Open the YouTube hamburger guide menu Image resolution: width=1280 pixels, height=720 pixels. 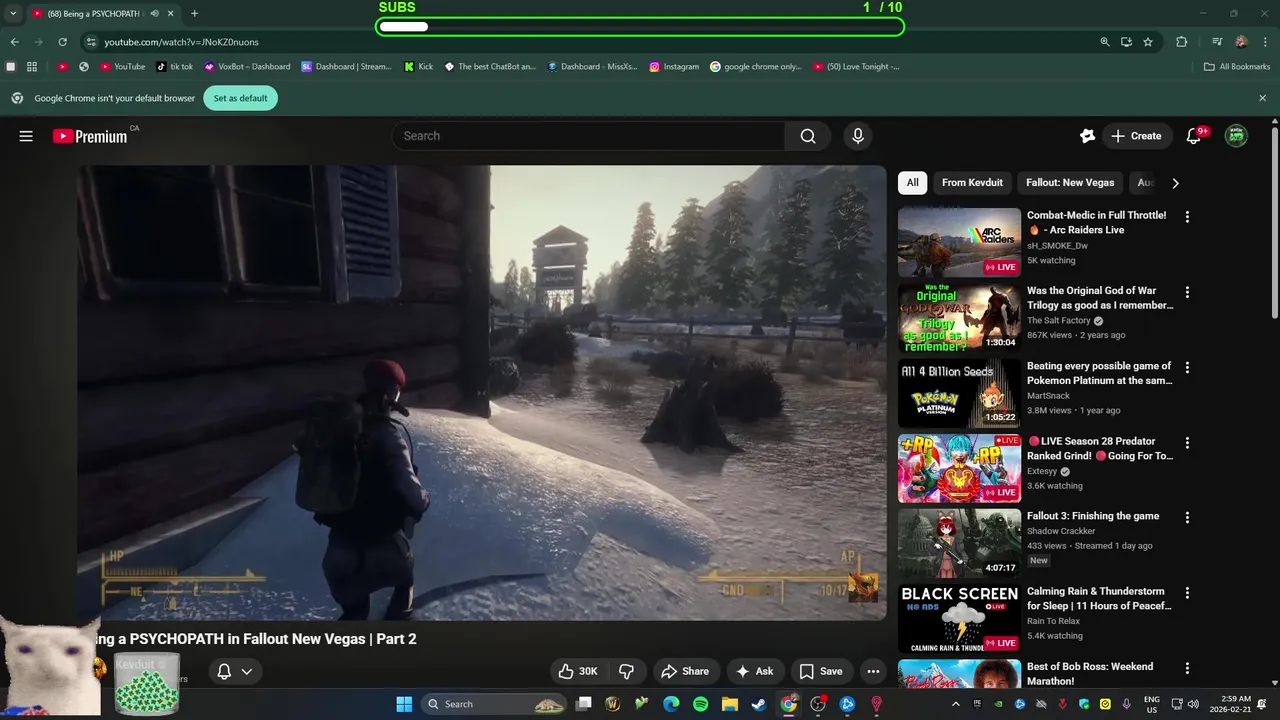click(26, 136)
